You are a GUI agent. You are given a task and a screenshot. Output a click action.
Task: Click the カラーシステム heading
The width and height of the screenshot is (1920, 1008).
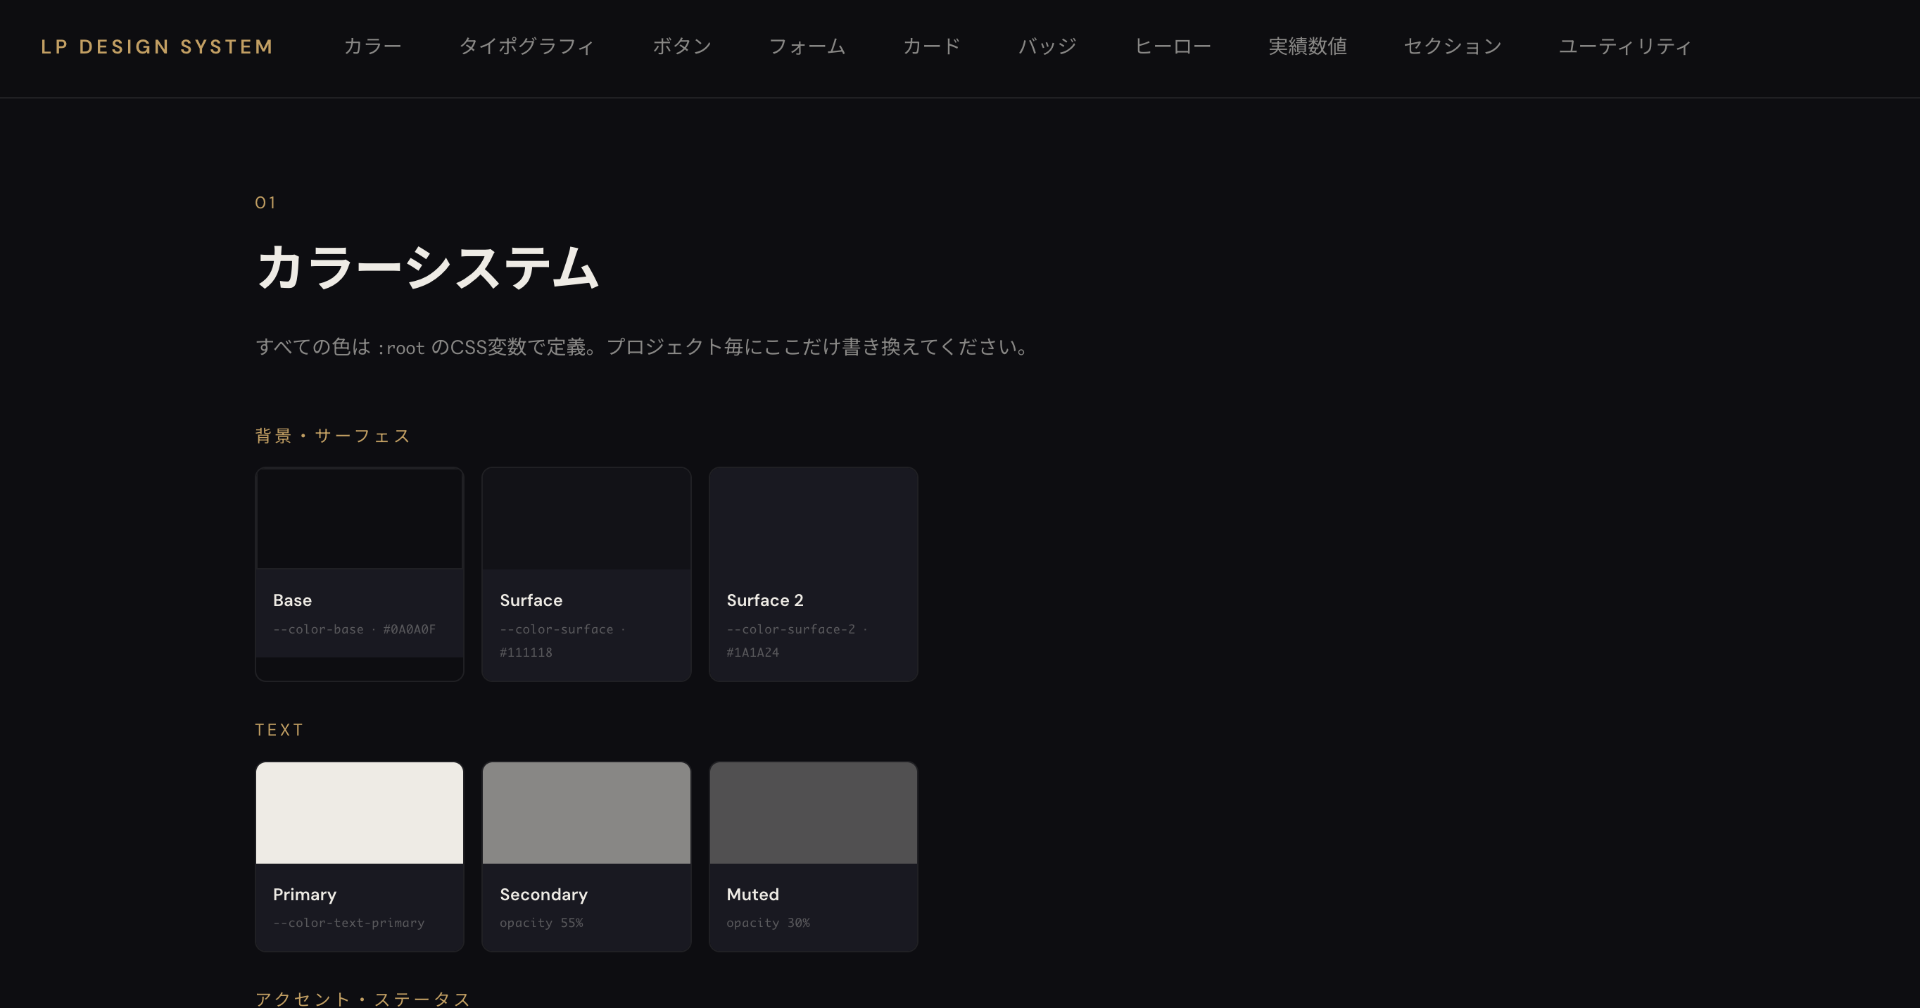click(428, 268)
